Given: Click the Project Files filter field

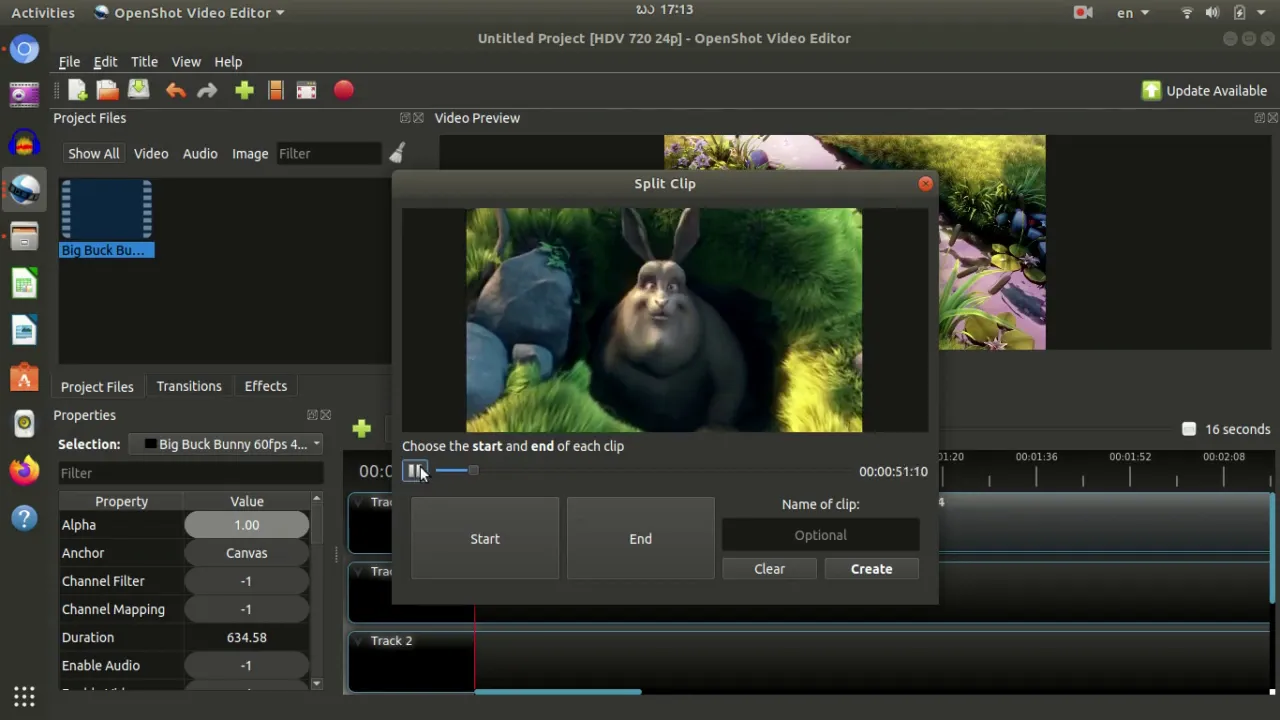Looking at the screenshot, I should pyautogui.click(x=329, y=153).
